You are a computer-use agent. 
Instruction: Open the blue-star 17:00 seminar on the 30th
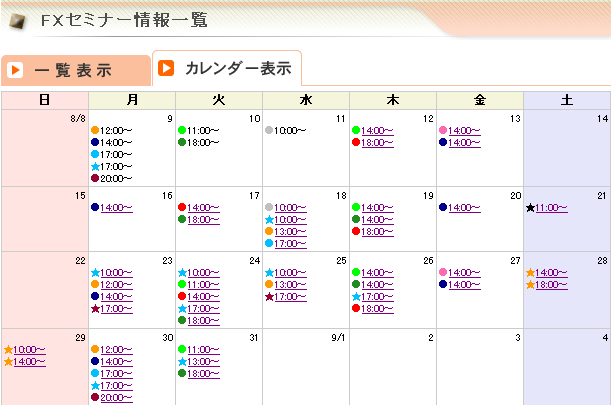click(117, 386)
